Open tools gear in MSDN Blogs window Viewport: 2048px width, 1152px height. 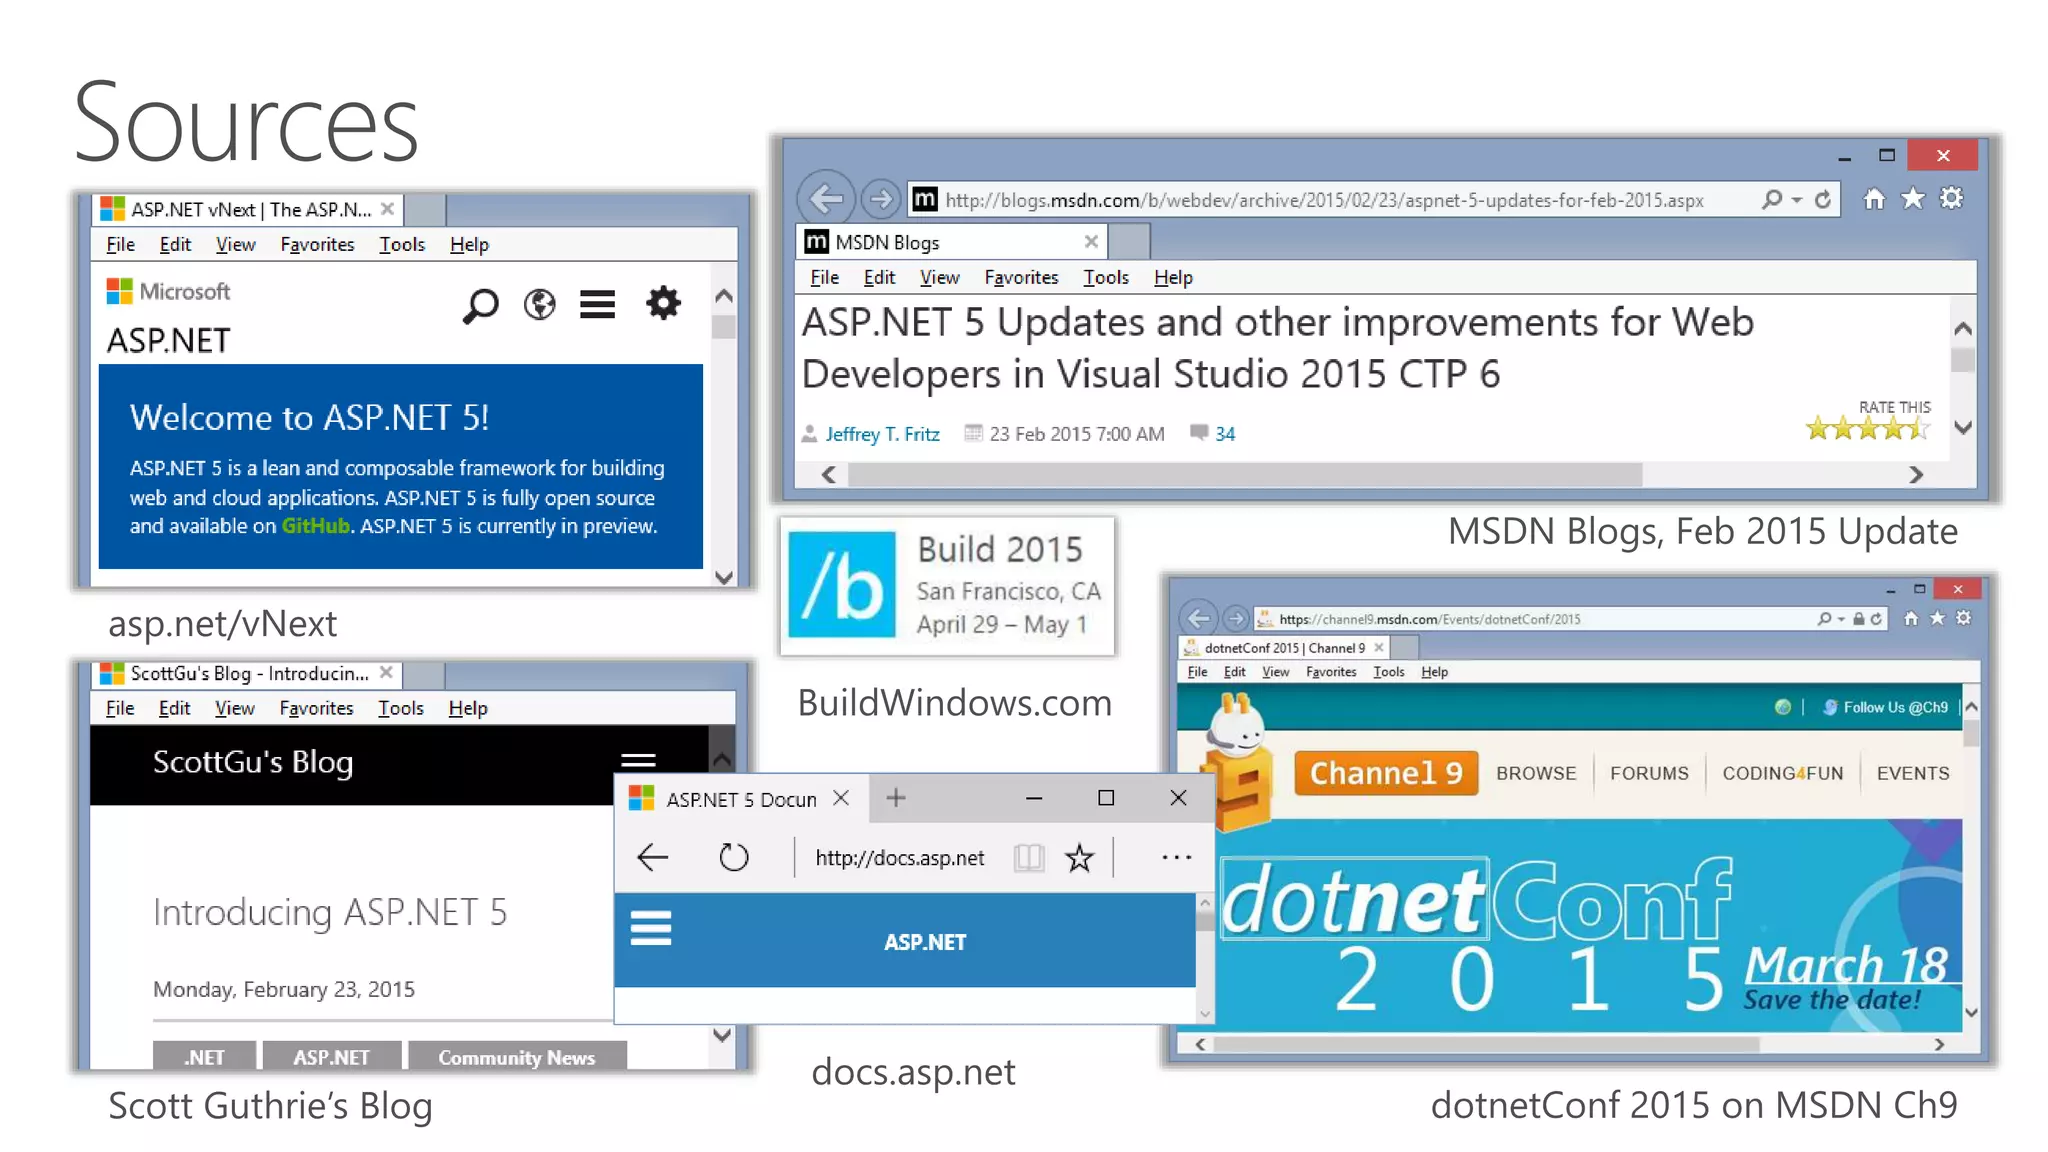[1951, 199]
